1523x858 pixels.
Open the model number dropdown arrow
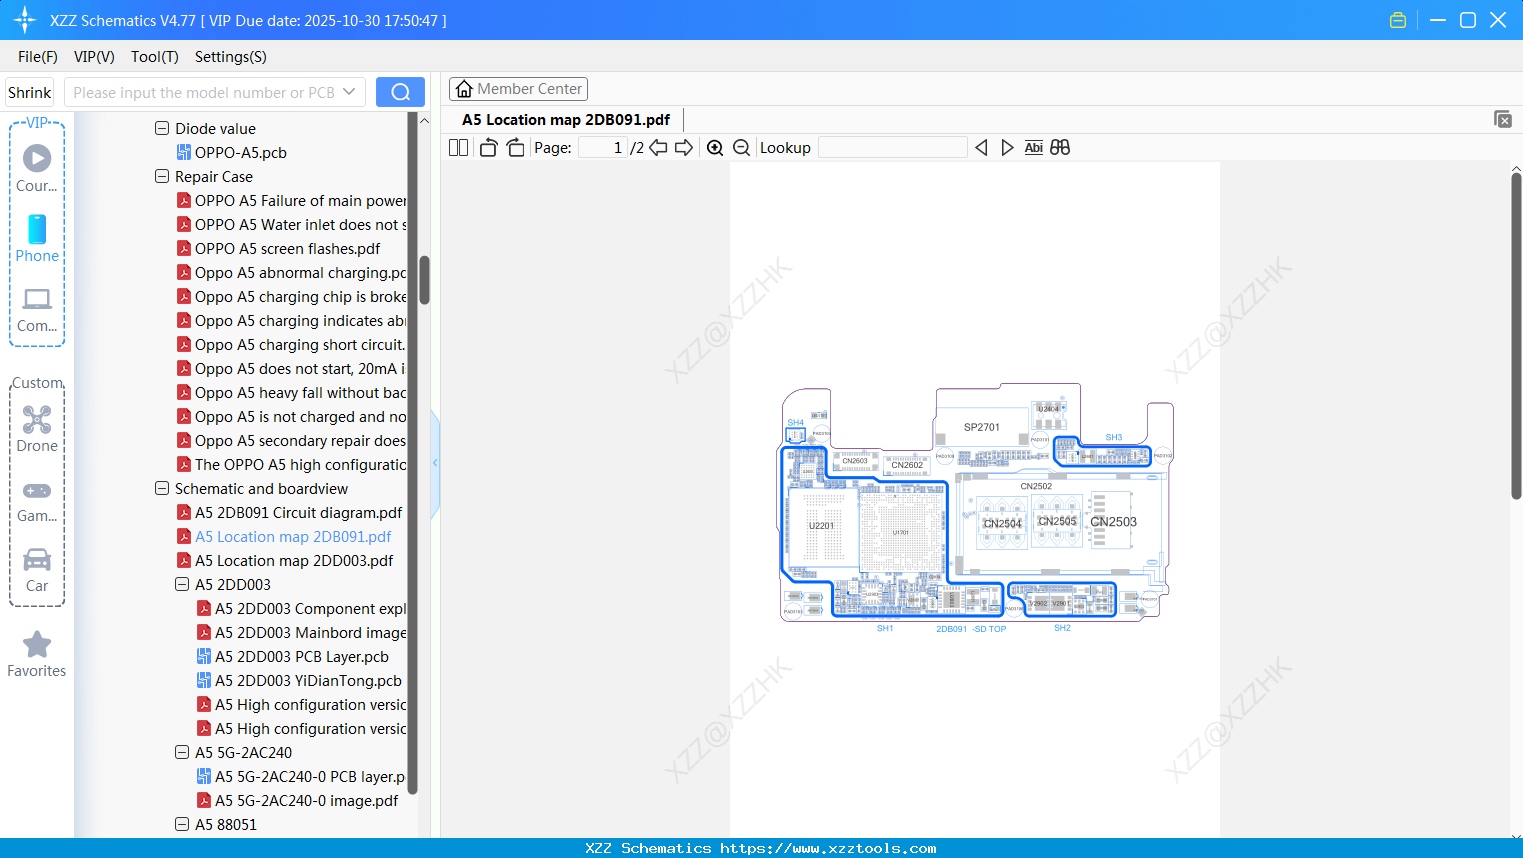click(349, 92)
